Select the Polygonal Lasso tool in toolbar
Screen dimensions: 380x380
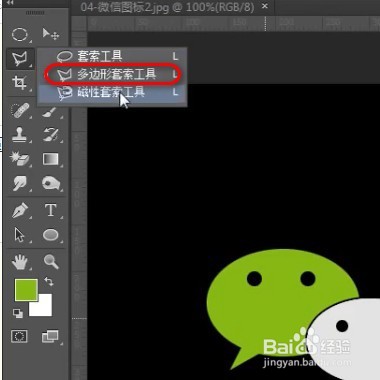(20, 59)
